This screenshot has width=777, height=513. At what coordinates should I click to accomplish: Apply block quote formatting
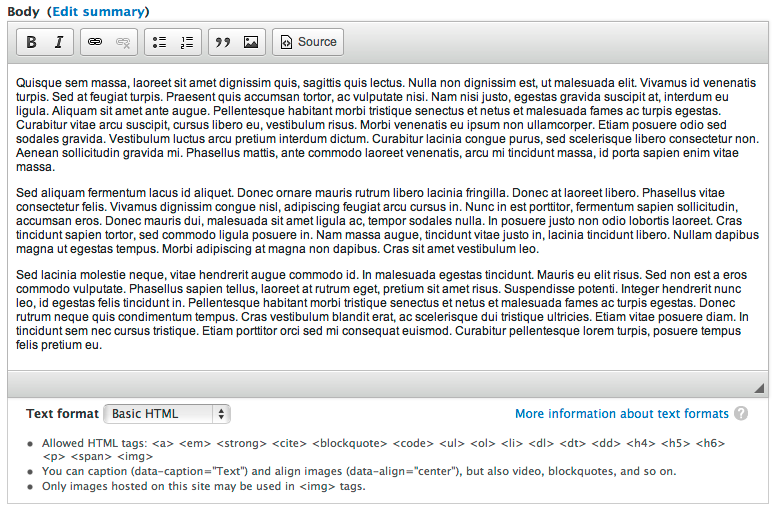coord(223,42)
